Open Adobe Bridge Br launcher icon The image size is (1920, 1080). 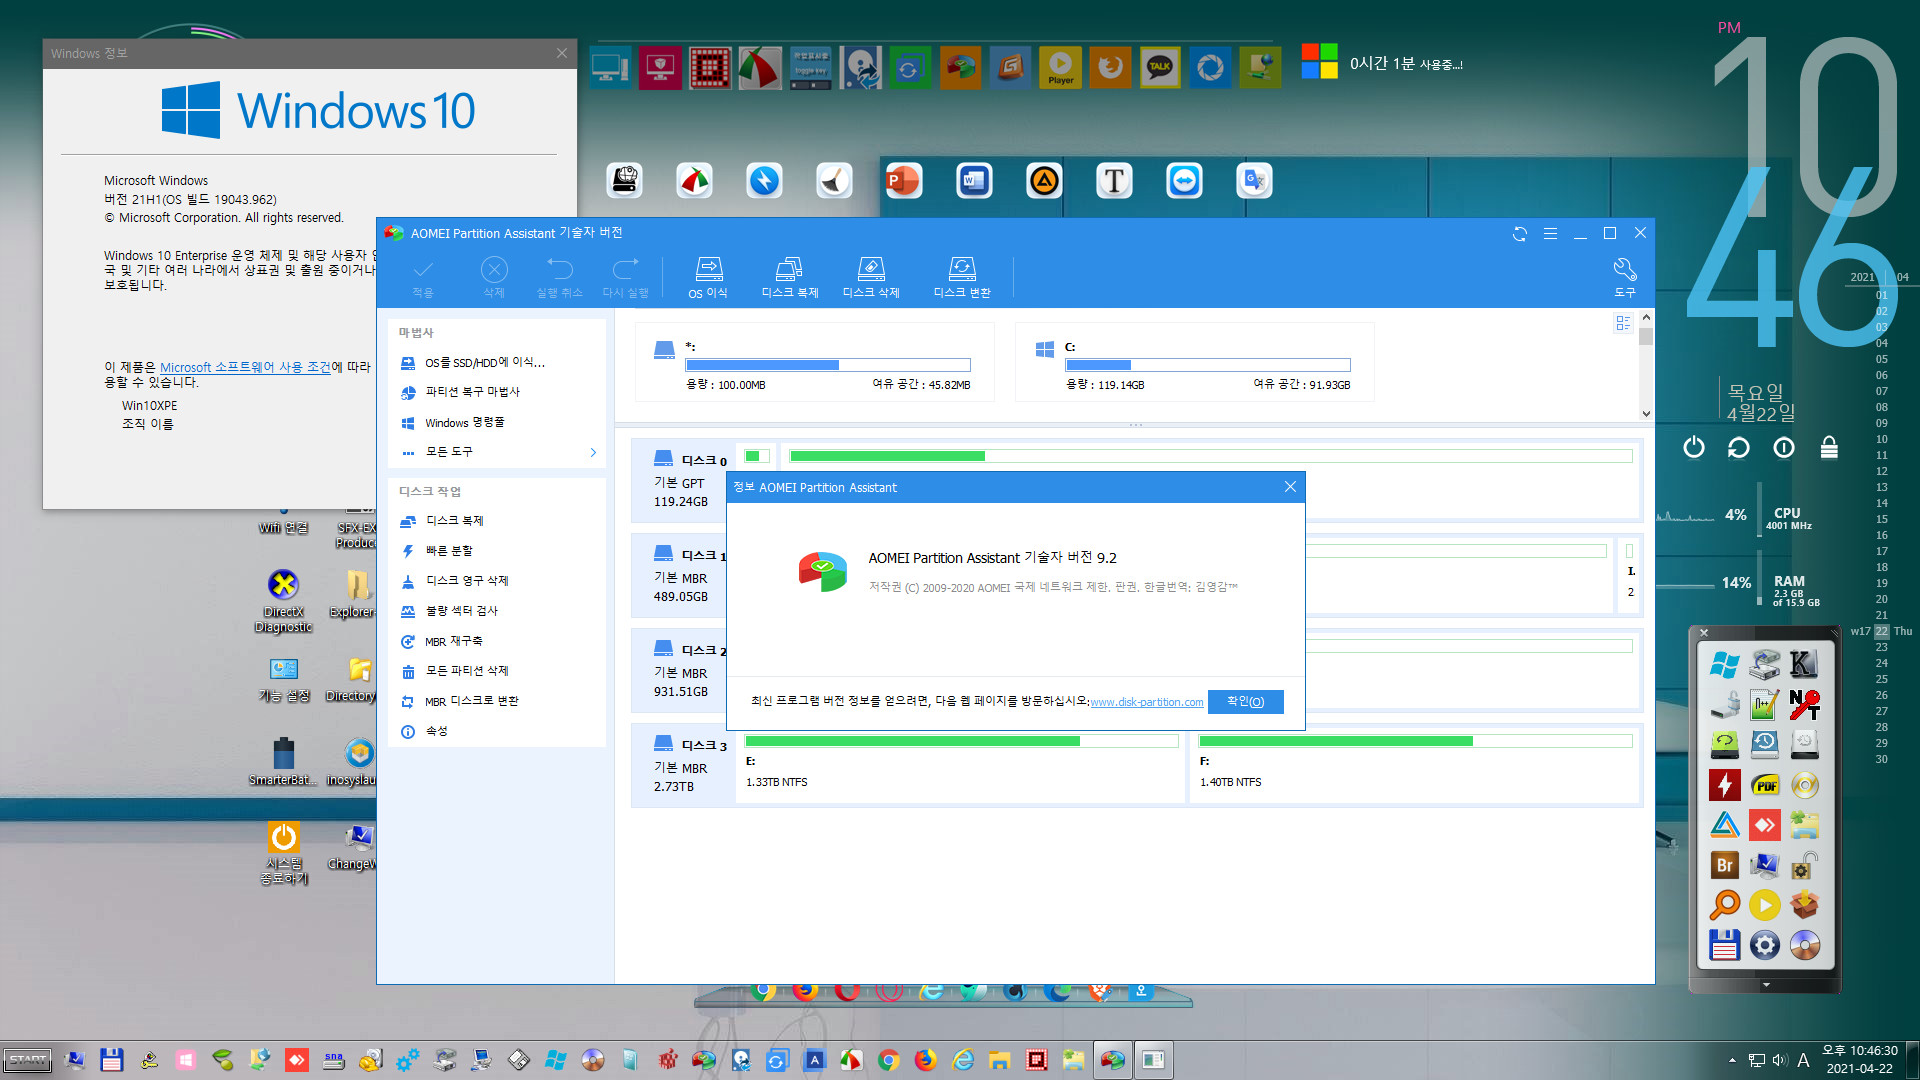[x=1725, y=865]
